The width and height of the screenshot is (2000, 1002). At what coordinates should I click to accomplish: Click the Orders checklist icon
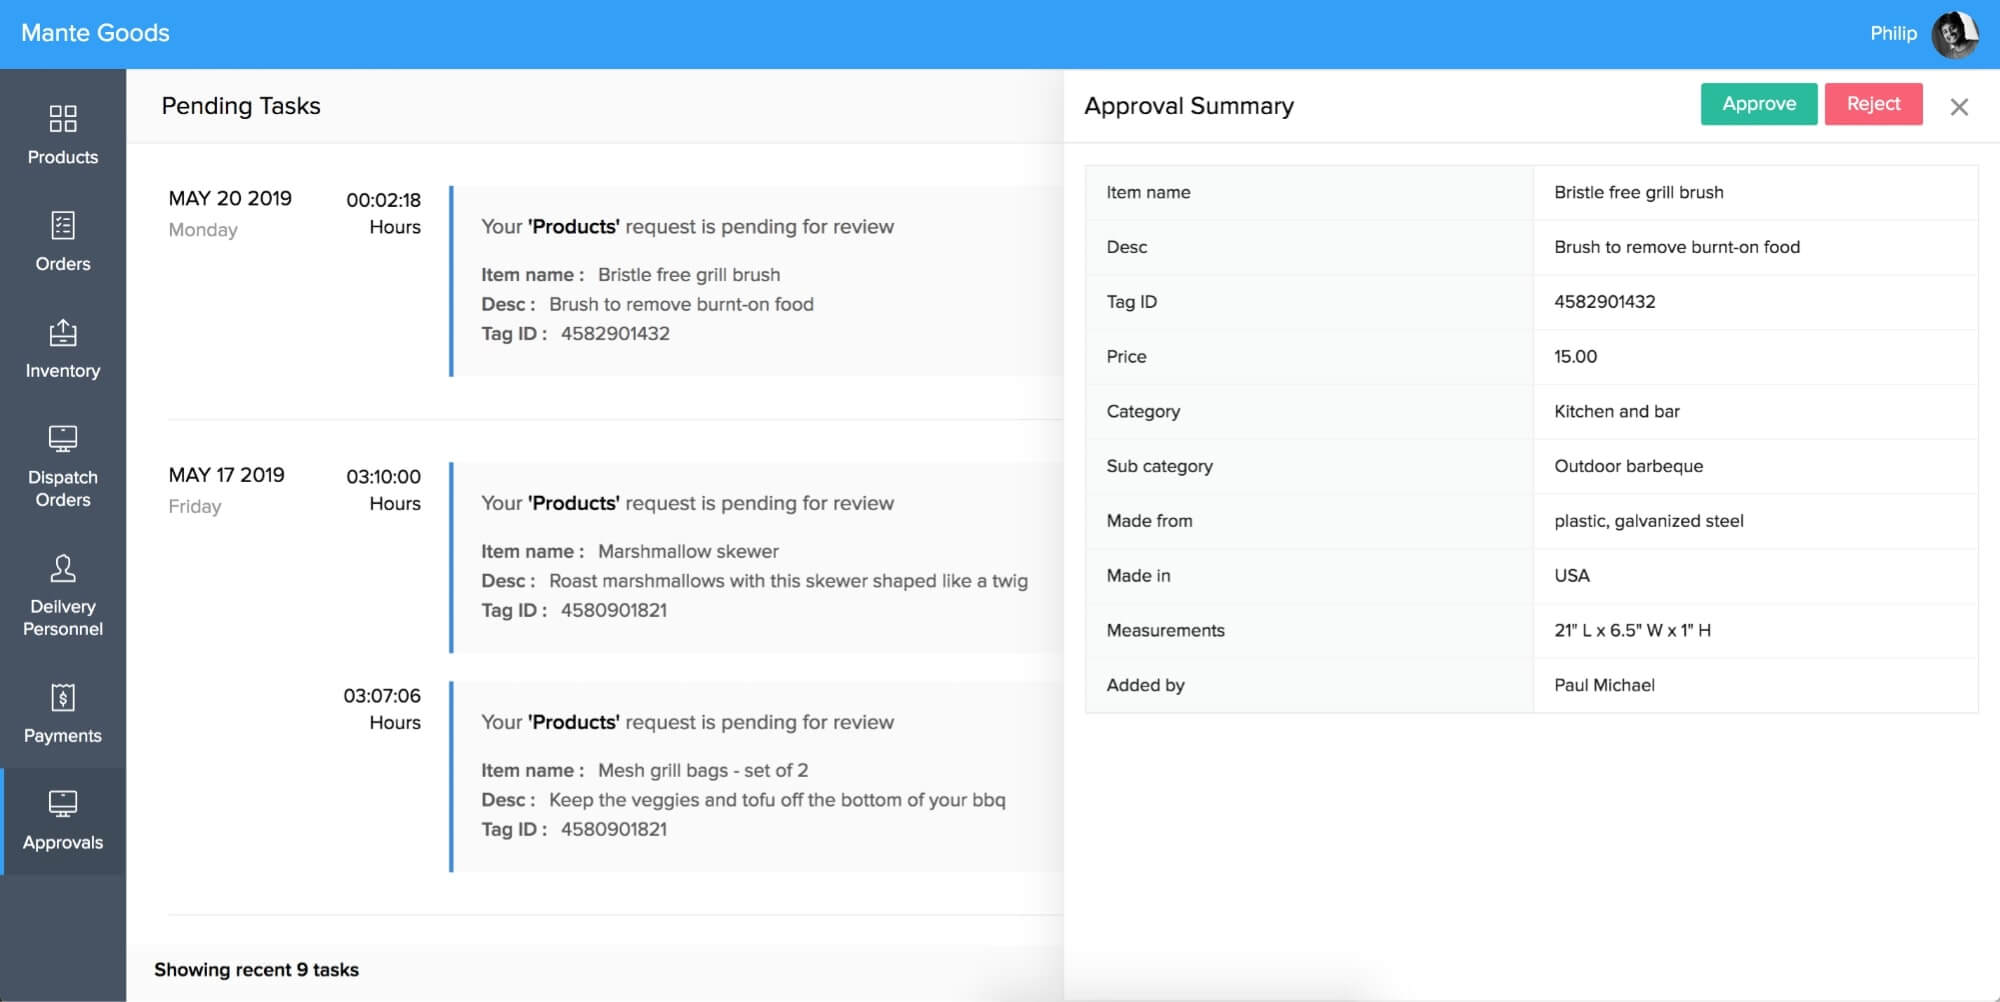point(63,226)
